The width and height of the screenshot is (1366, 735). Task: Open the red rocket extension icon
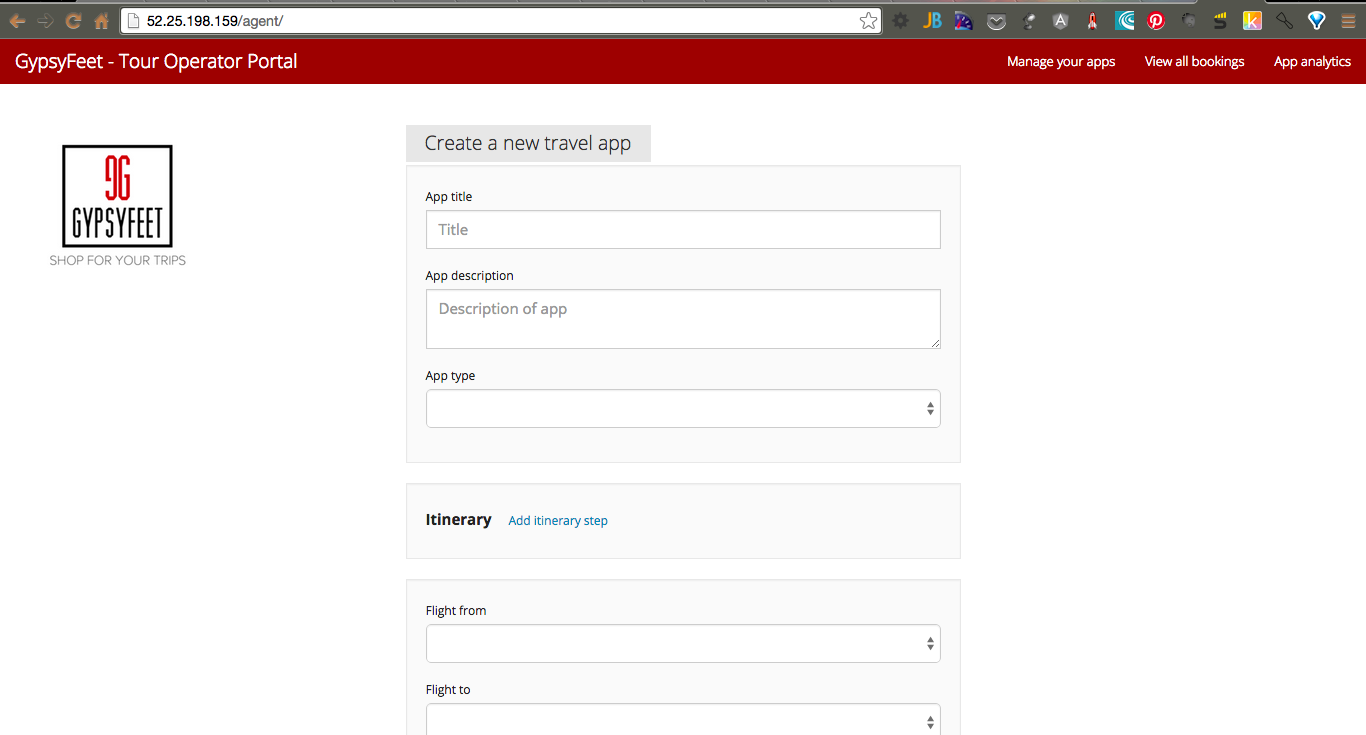pyautogui.click(x=1092, y=20)
